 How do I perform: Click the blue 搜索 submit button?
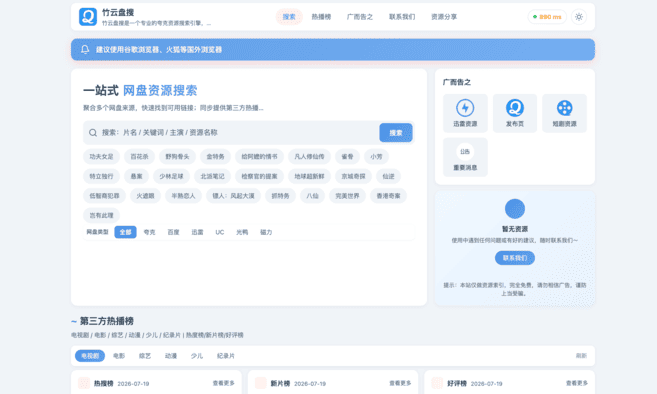pyautogui.click(x=396, y=132)
